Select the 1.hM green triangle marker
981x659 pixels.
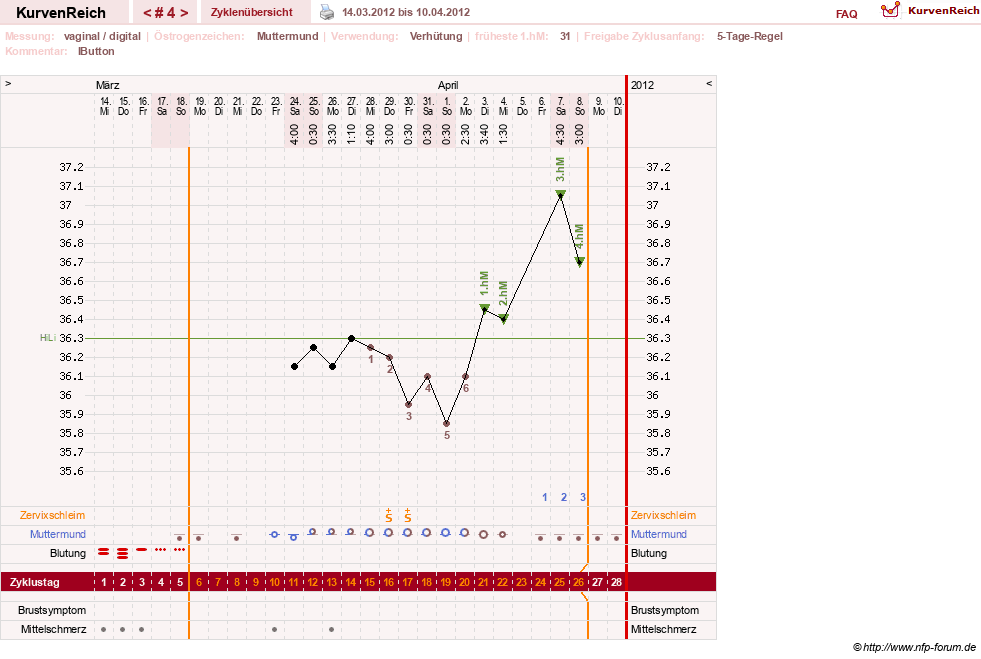click(484, 307)
